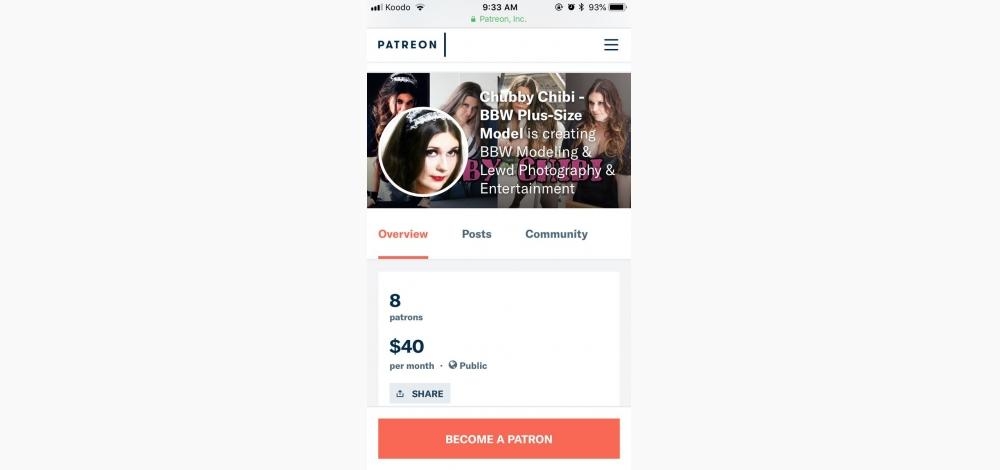1000x470 pixels.
Task: Tap the Wi-Fi status icon
Action: point(420,7)
